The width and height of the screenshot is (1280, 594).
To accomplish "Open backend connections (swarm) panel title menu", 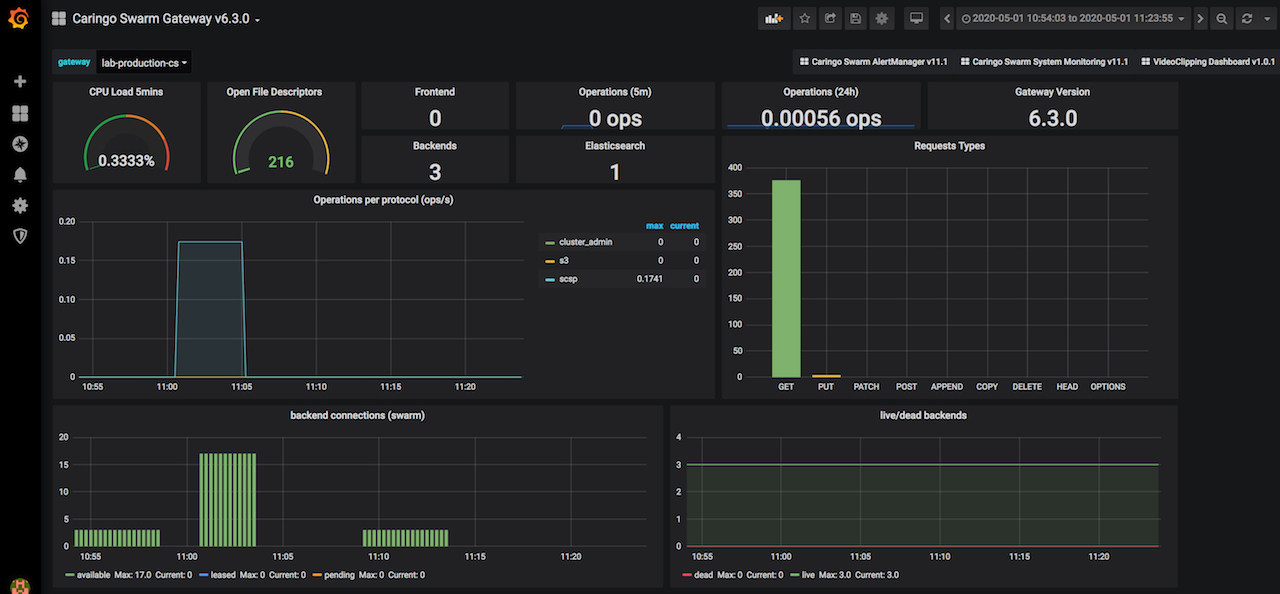I will tap(357, 415).
